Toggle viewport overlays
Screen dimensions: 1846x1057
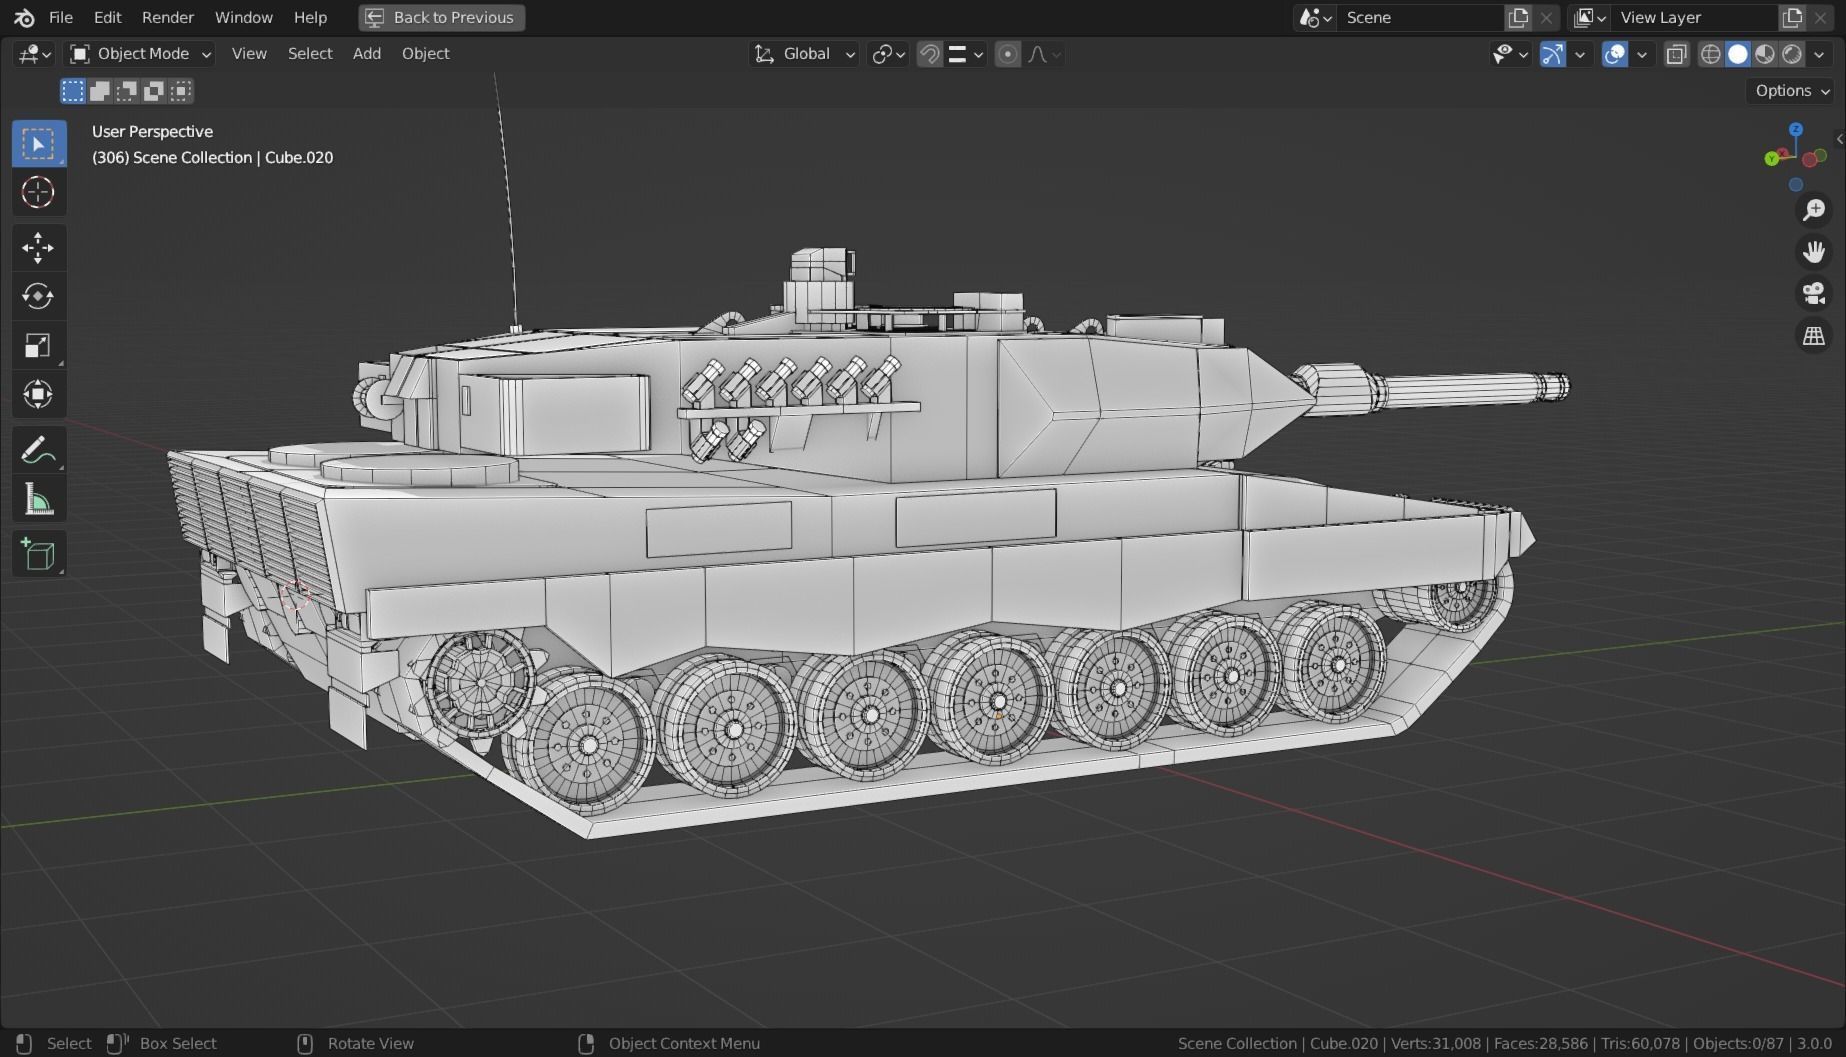click(x=1615, y=54)
